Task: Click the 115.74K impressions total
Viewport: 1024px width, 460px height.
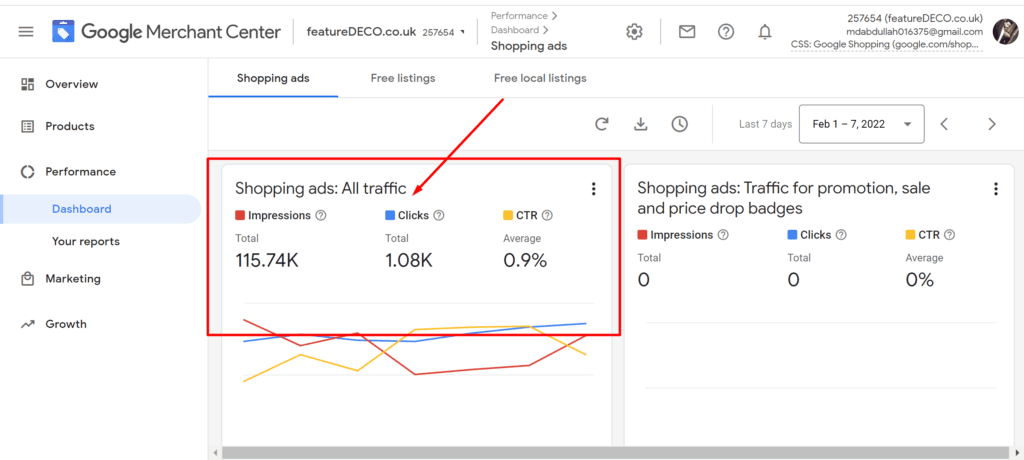Action: [x=266, y=260]
